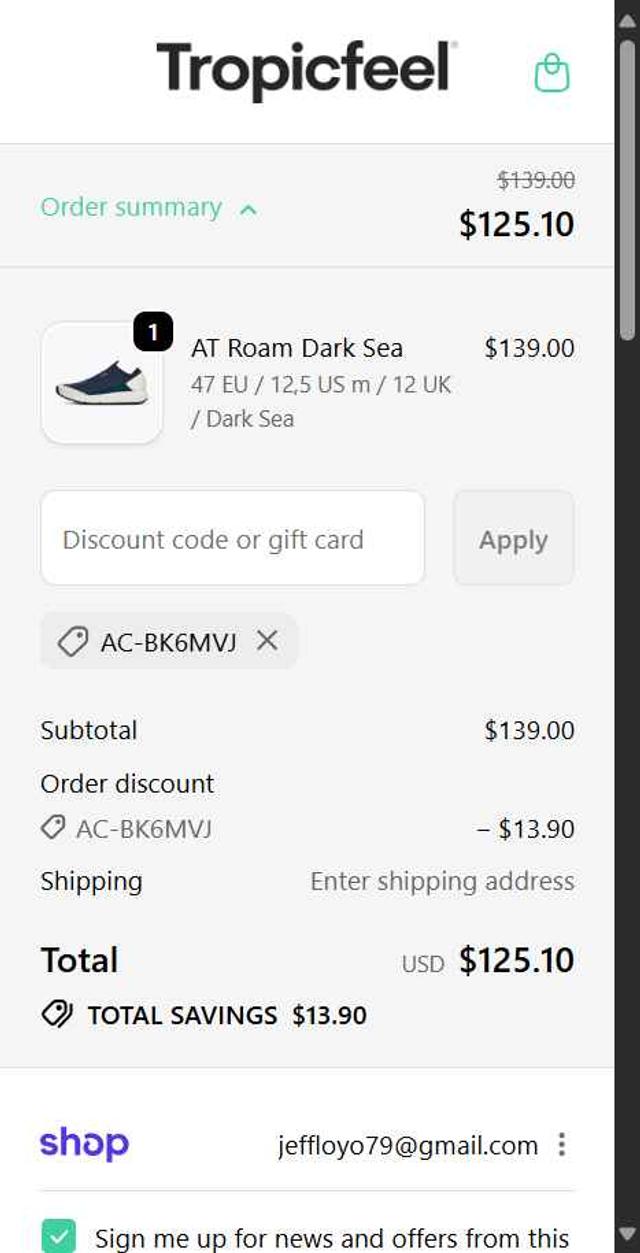Click the Tropicfeel logo
Image resolution: width=640 pixels, height=1253 pixels.
click(306, 70)
